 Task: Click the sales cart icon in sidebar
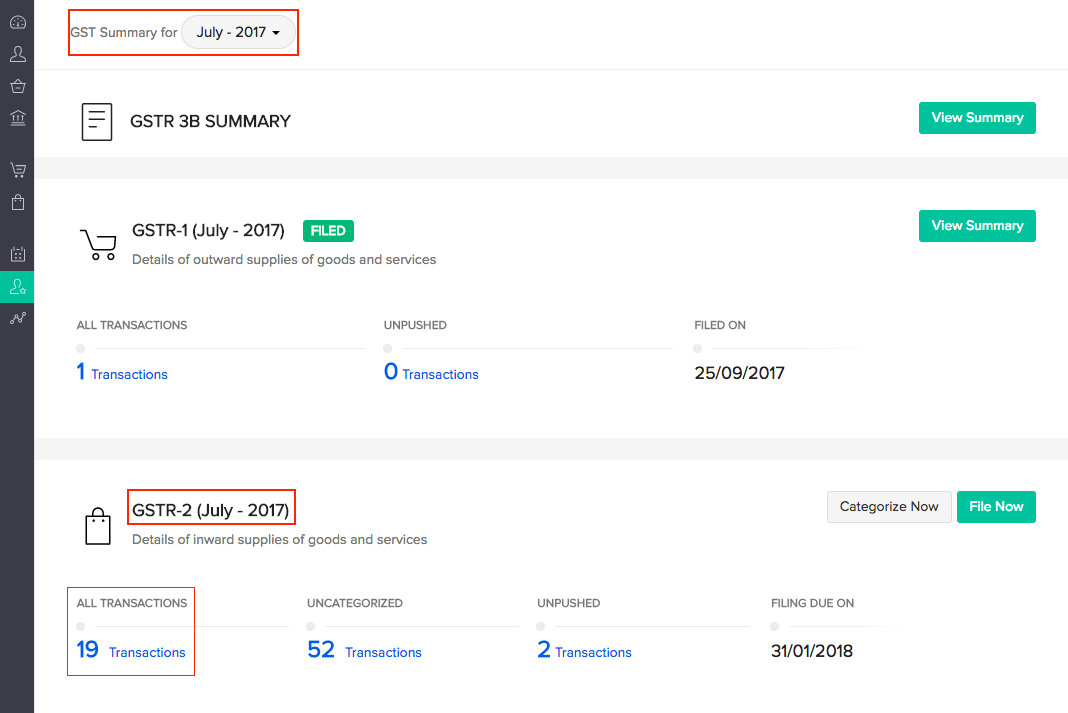tap(17, 169)
